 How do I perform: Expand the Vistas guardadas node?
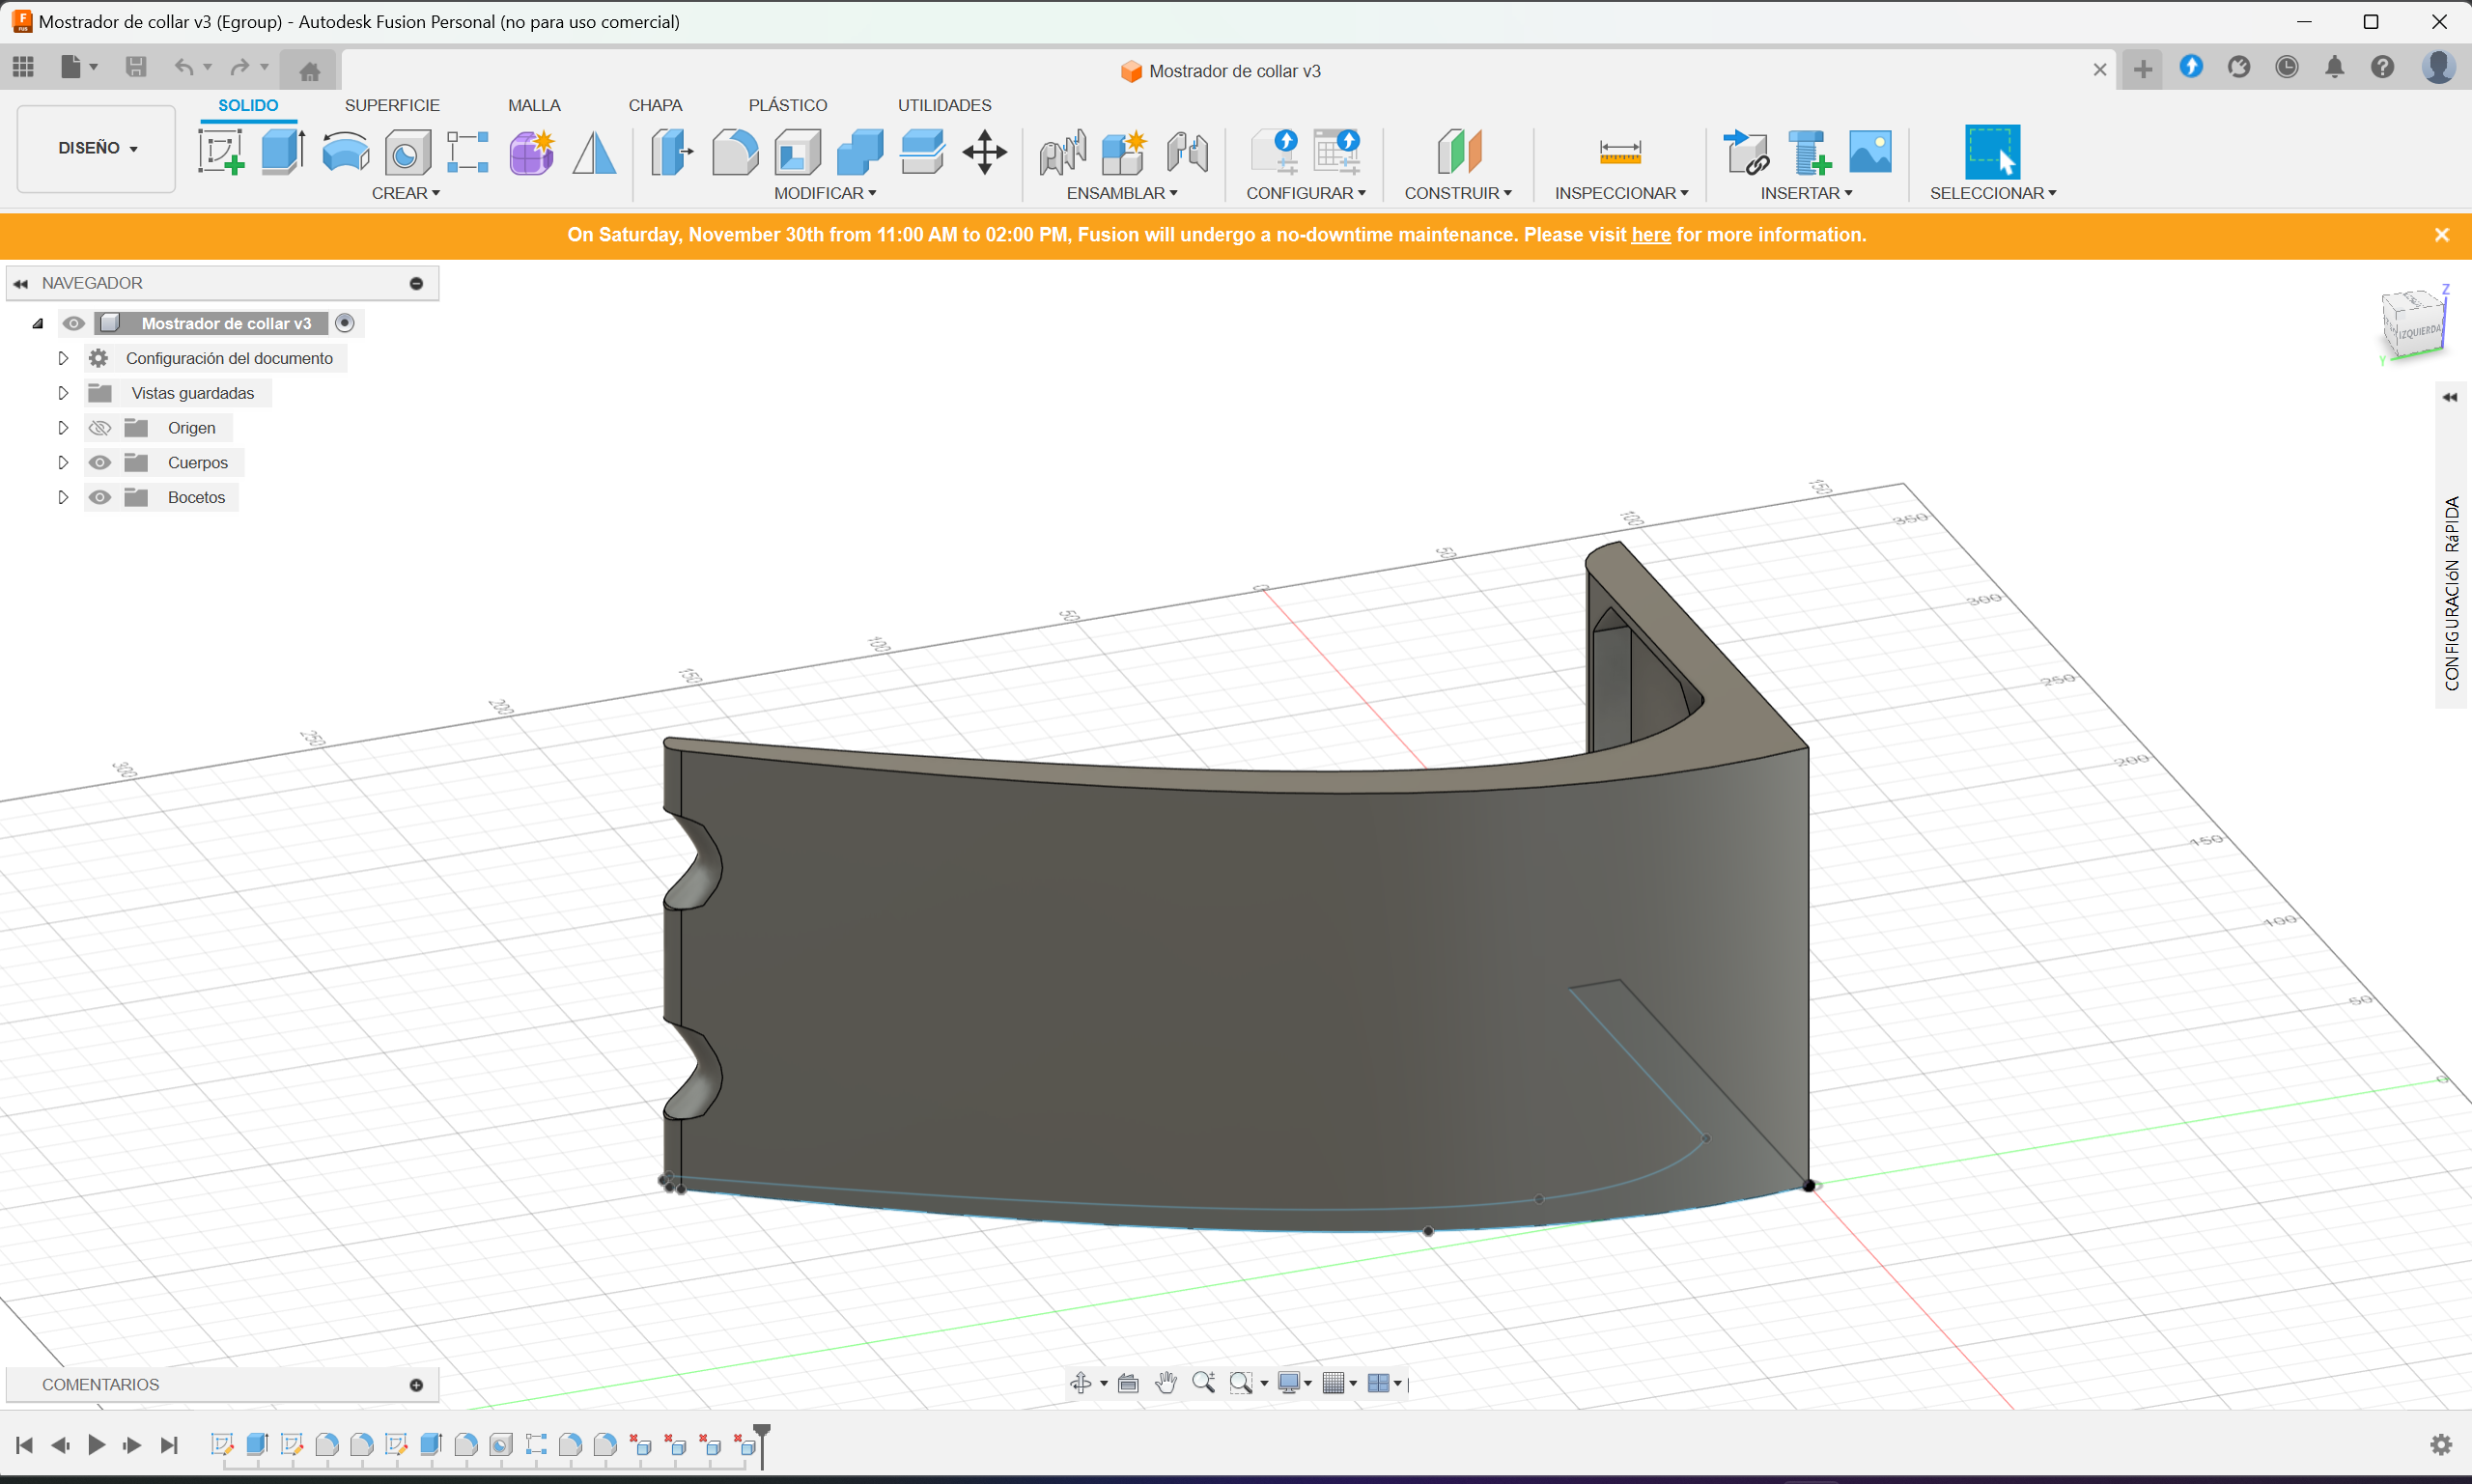pos(63,393)
